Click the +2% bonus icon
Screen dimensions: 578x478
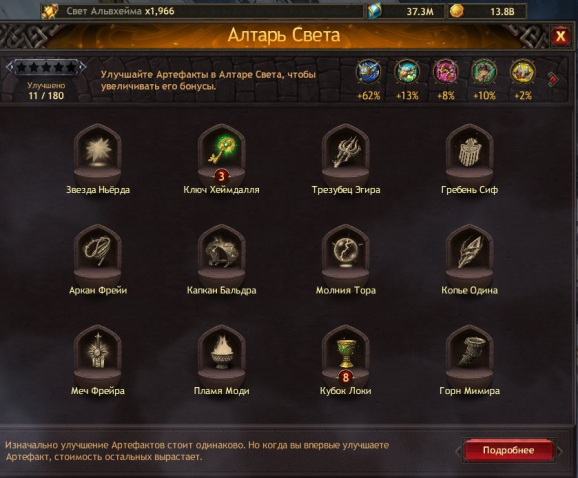522,71
